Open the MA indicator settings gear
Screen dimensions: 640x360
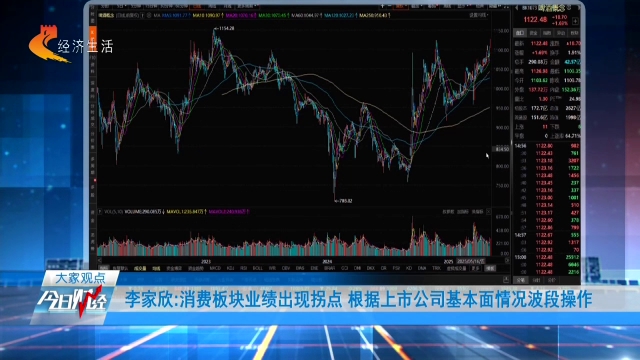tap(149, 15)
